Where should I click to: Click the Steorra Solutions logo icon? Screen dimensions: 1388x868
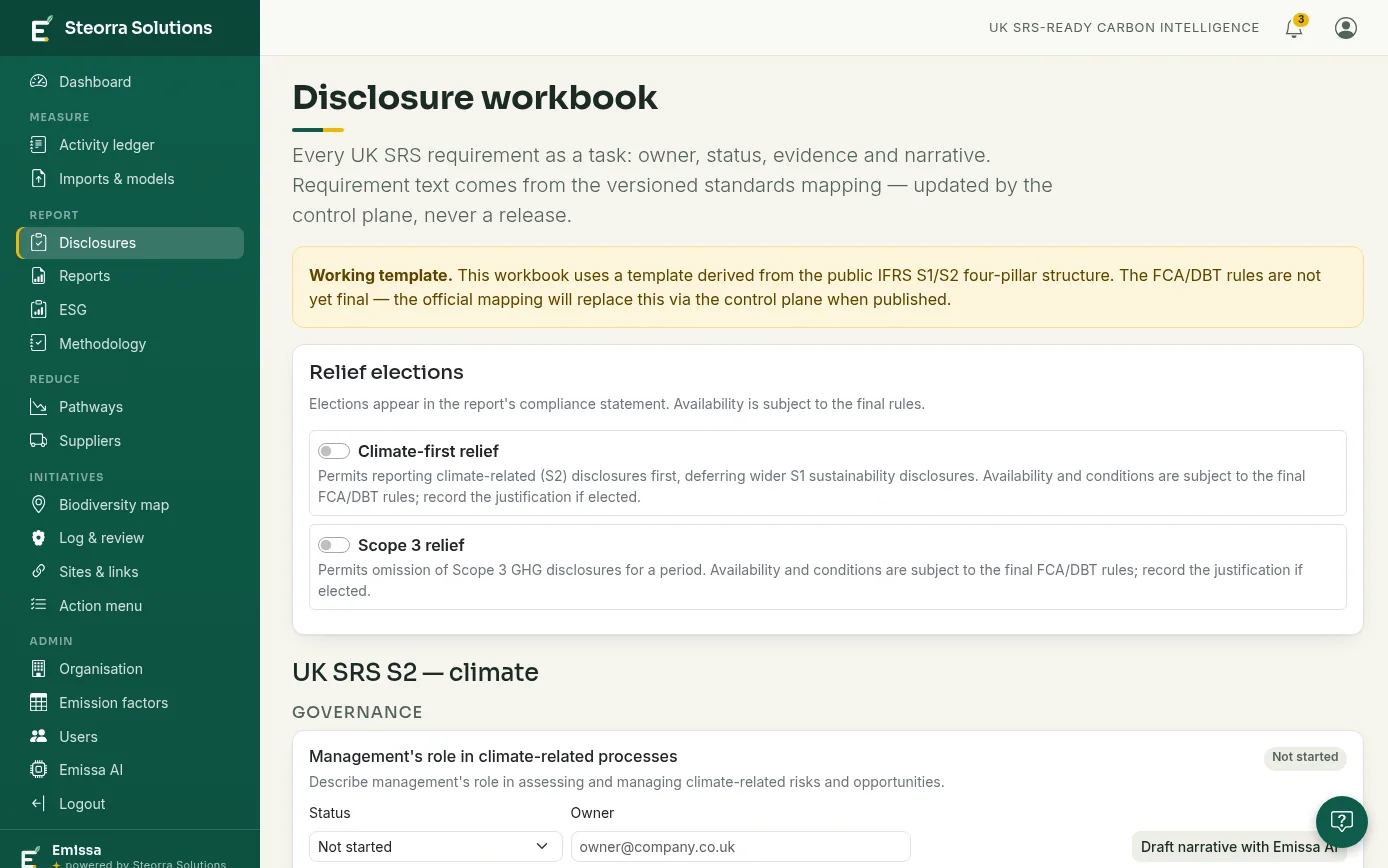pyautogui.click(x=41, y=28)
